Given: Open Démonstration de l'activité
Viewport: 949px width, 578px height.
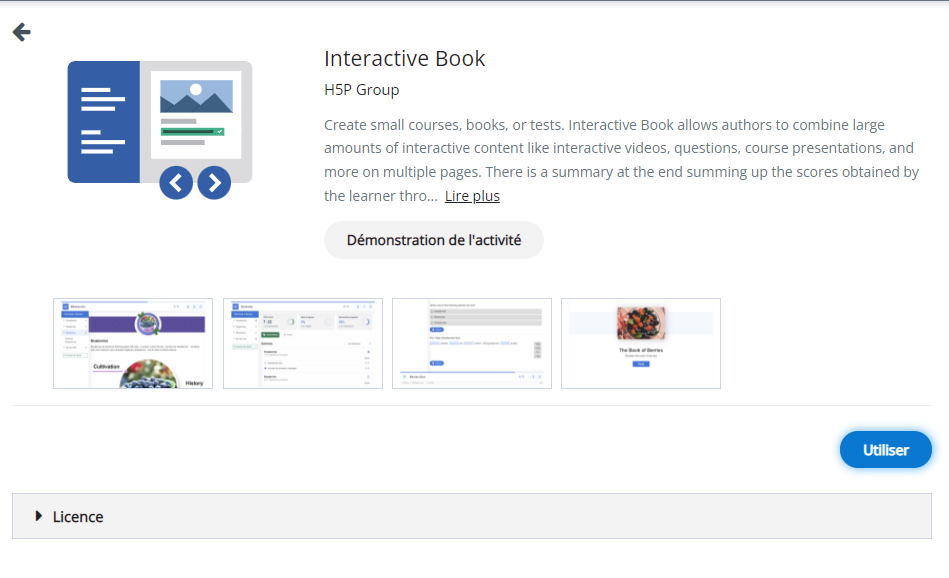Looking at the screenshot, I should pos(433,240).
